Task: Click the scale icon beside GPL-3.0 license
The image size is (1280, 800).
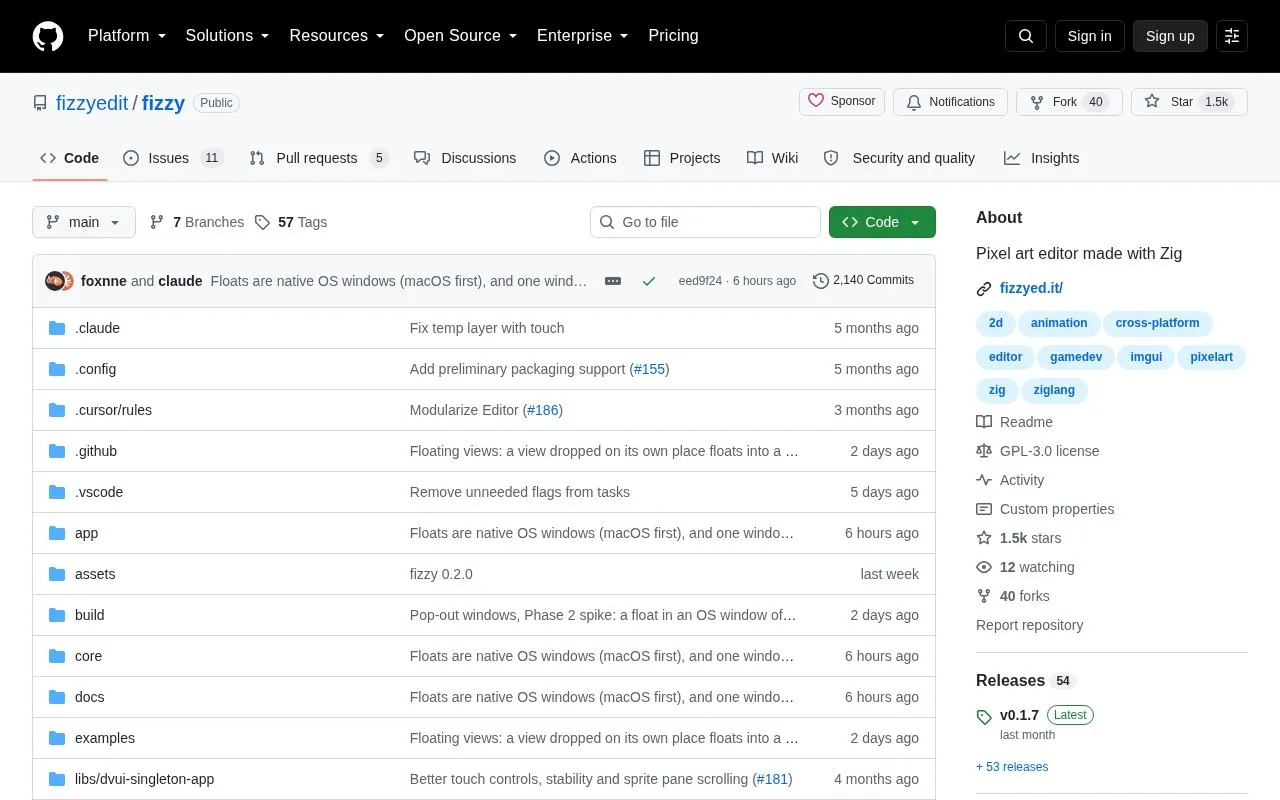Action: click(x=984, y=451)
